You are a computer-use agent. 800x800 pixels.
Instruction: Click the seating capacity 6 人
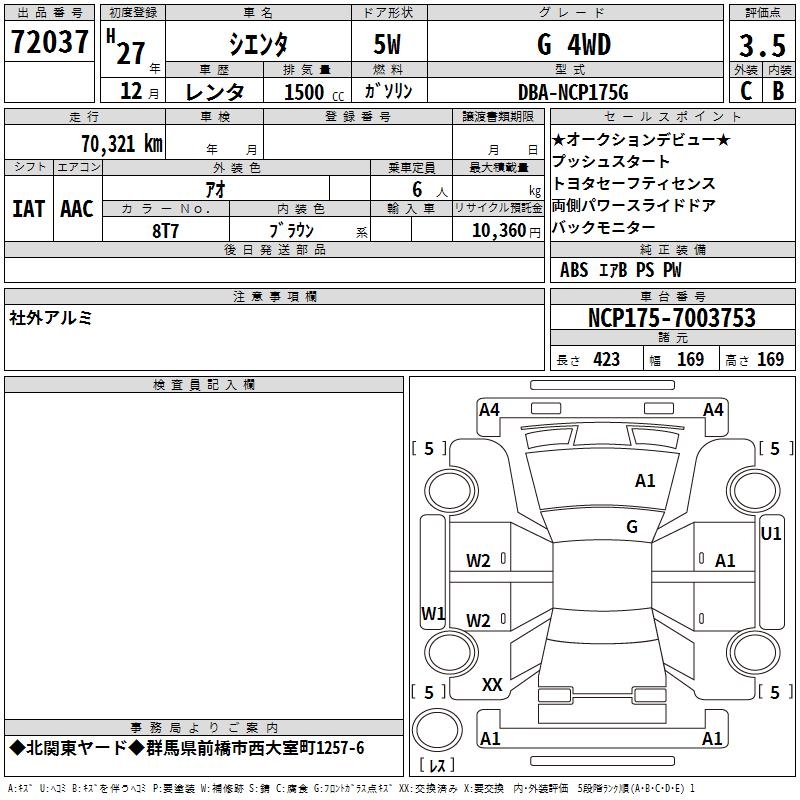point(430,189)
